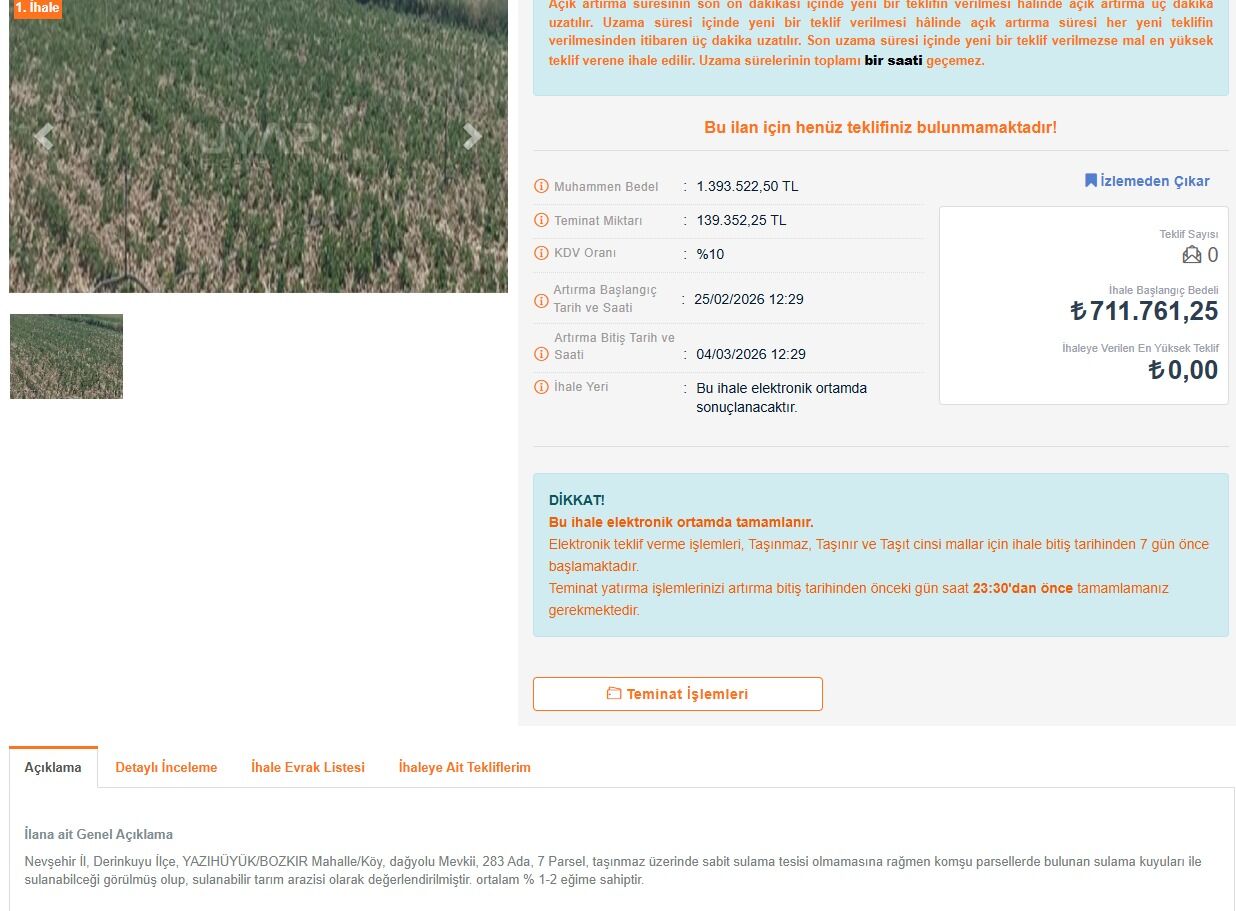
Task: Click the İzlemeden Çıkar link
Action: (x=1147, y=181)
